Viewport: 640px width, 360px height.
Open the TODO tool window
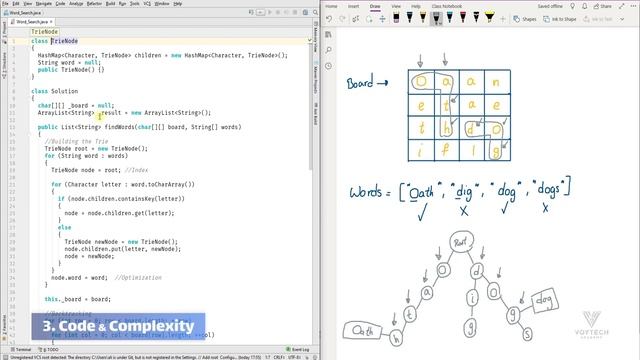tap(48, 350)
